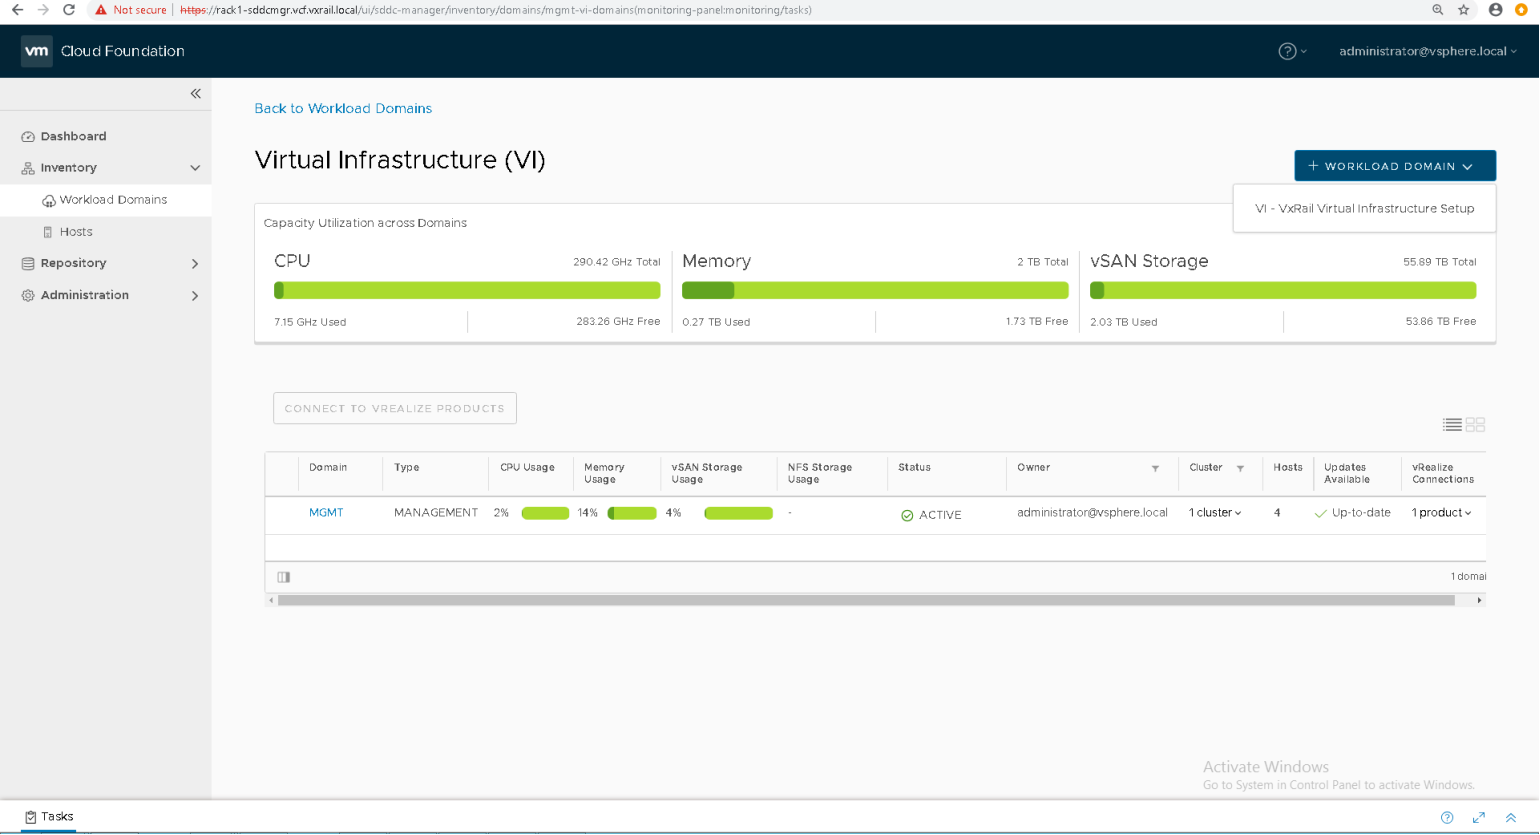Viewport: 1540px width, 835px height.
Task: Choose VI - VxRail Virtual Infrastructure Setup
Action: (x=1364, y=209)
